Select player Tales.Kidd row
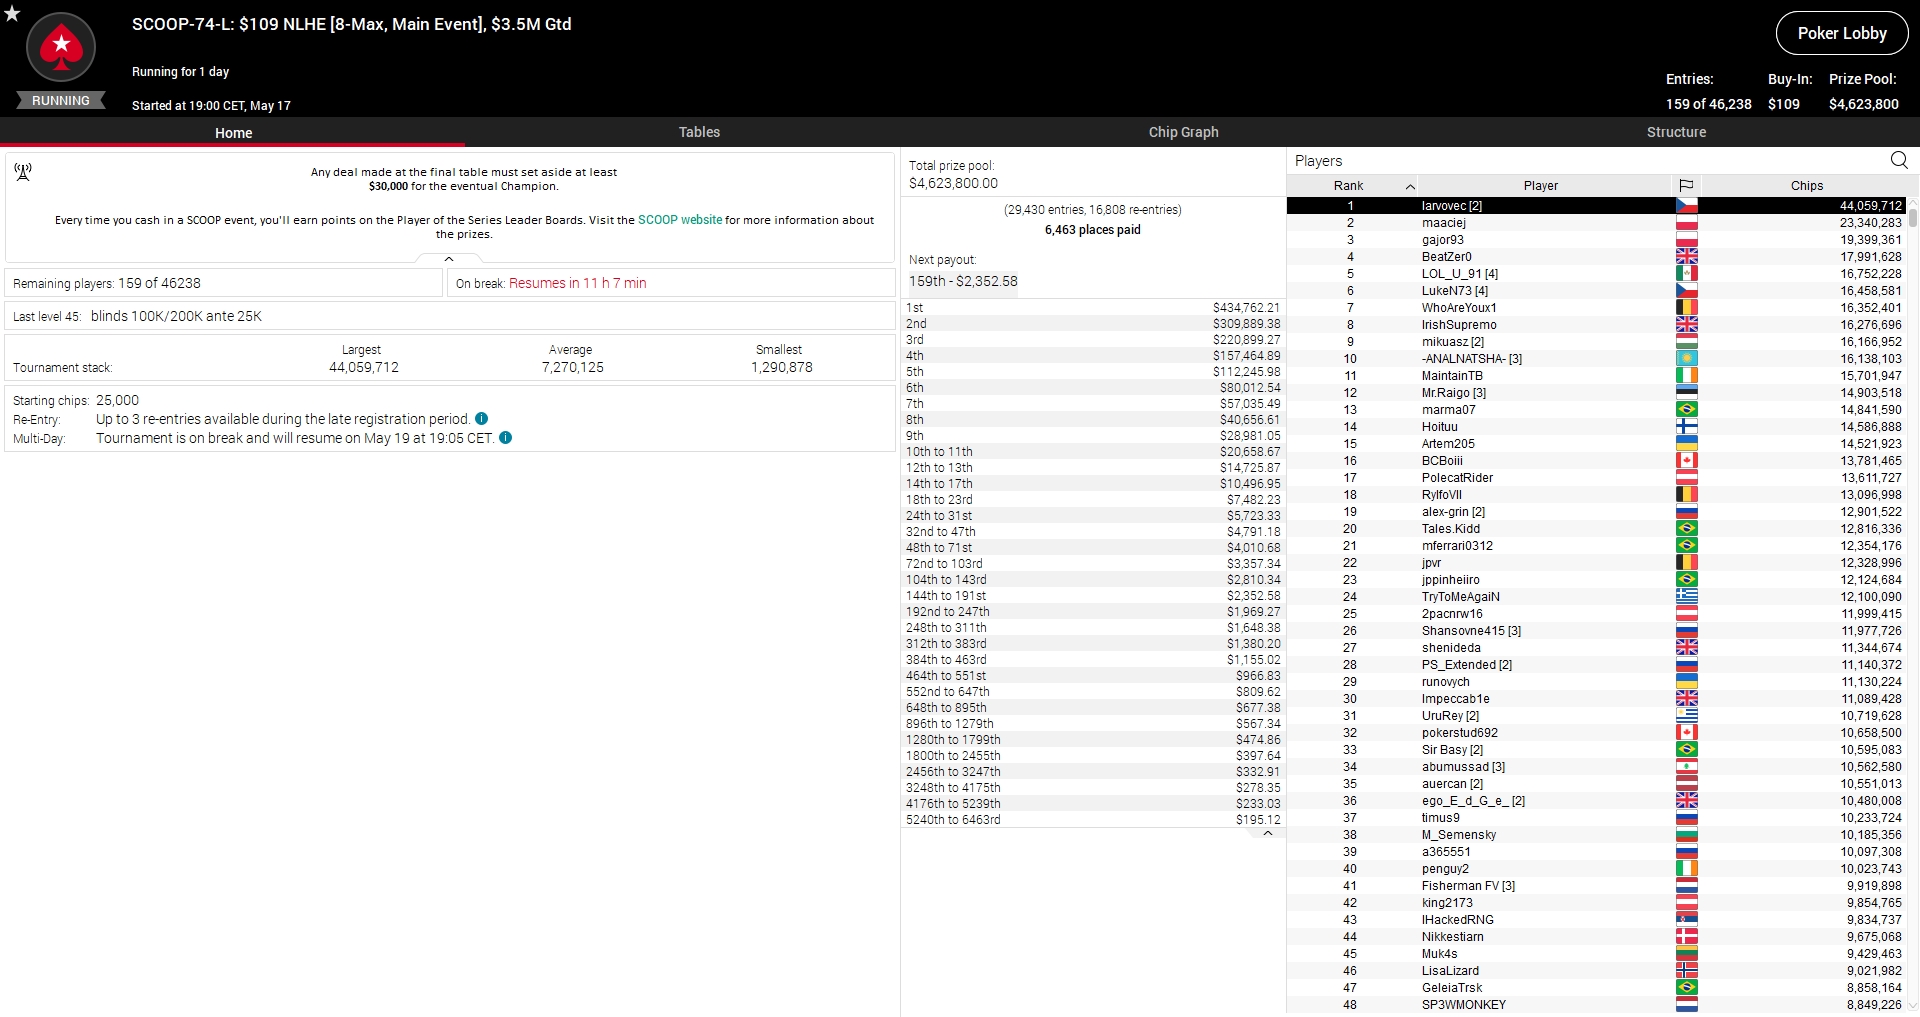The width and height of the screenshot is (1920, 1017). 1598,529
